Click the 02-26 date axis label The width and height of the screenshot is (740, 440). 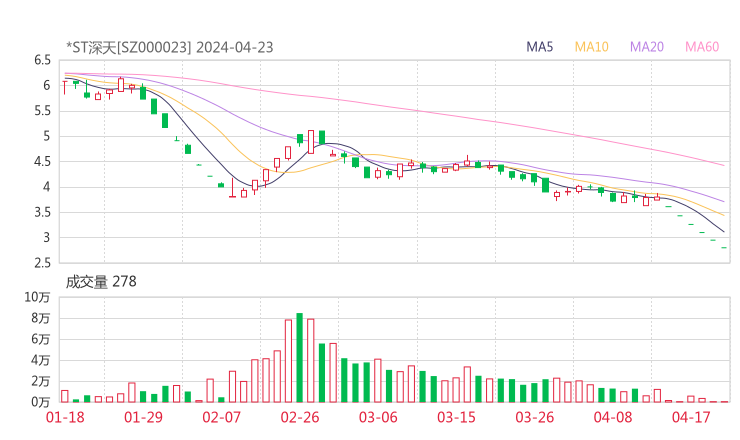pos(300,417)
